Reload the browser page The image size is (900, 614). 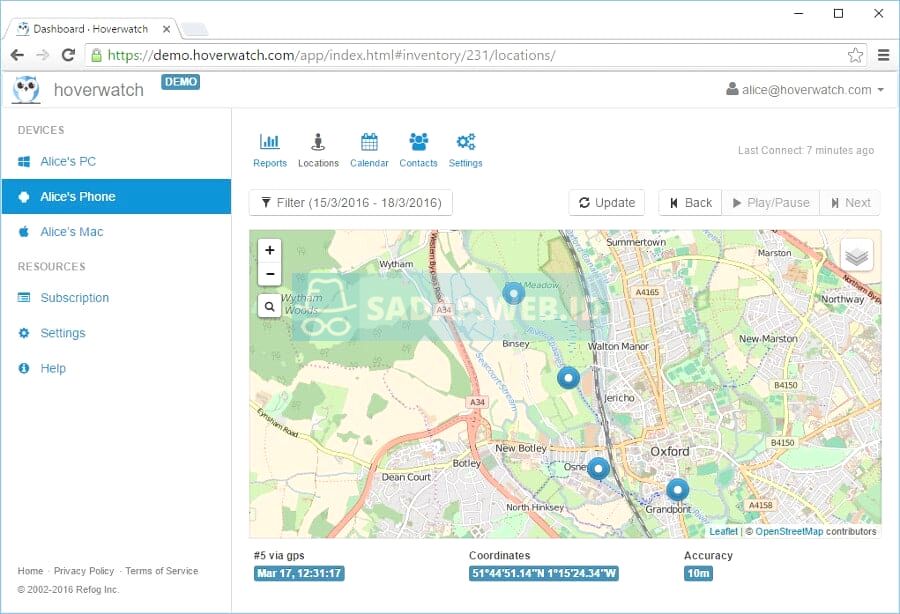click(68, 55)
